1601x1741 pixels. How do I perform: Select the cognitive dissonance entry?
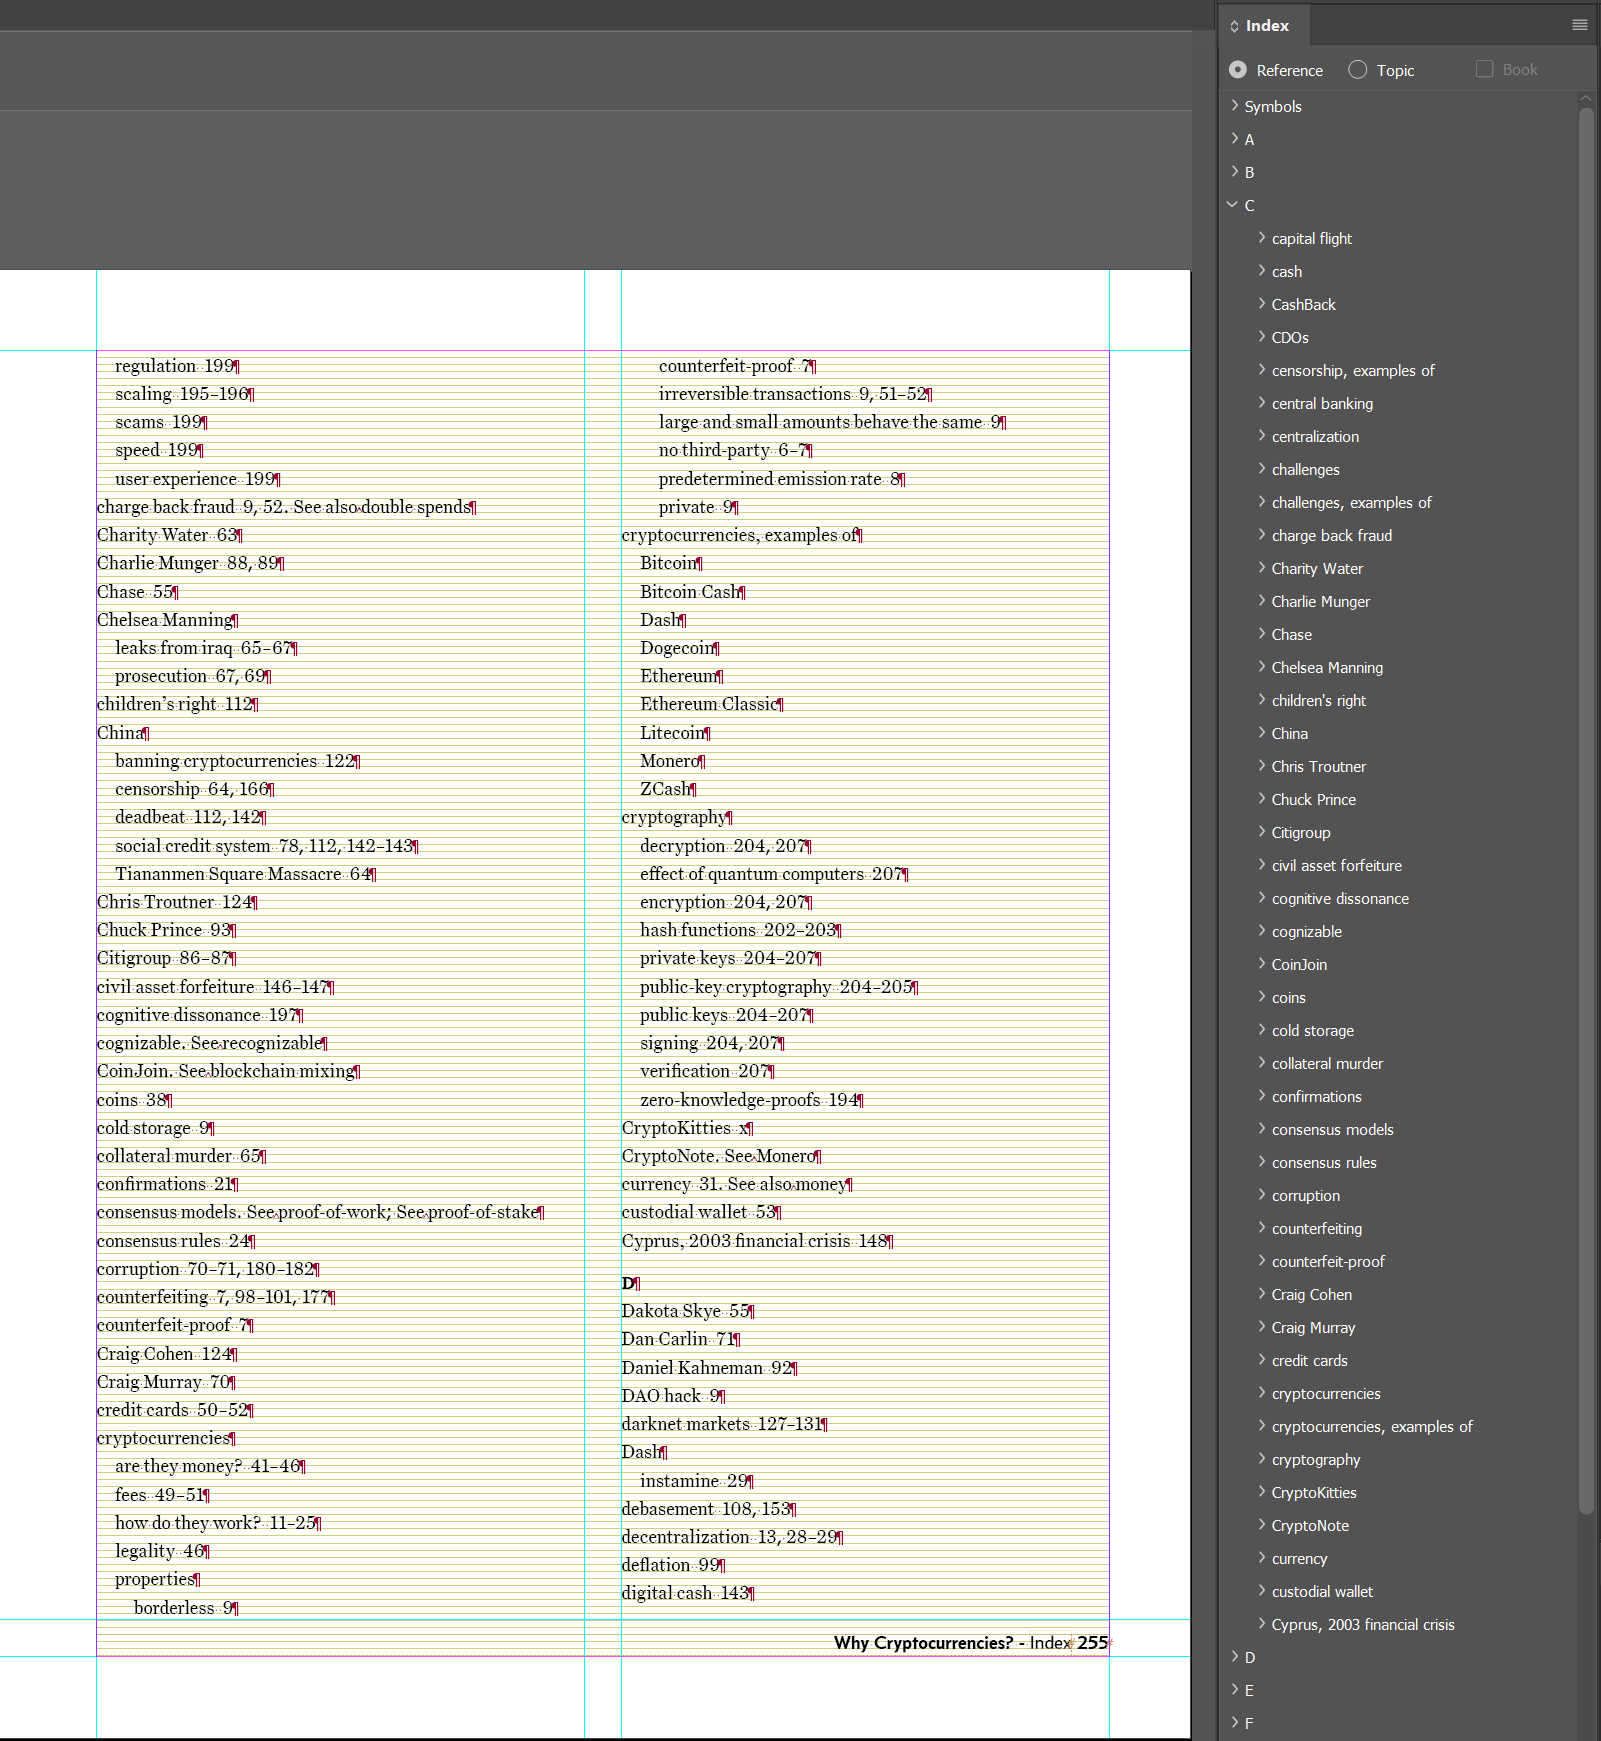click(x=1340, y=899)
